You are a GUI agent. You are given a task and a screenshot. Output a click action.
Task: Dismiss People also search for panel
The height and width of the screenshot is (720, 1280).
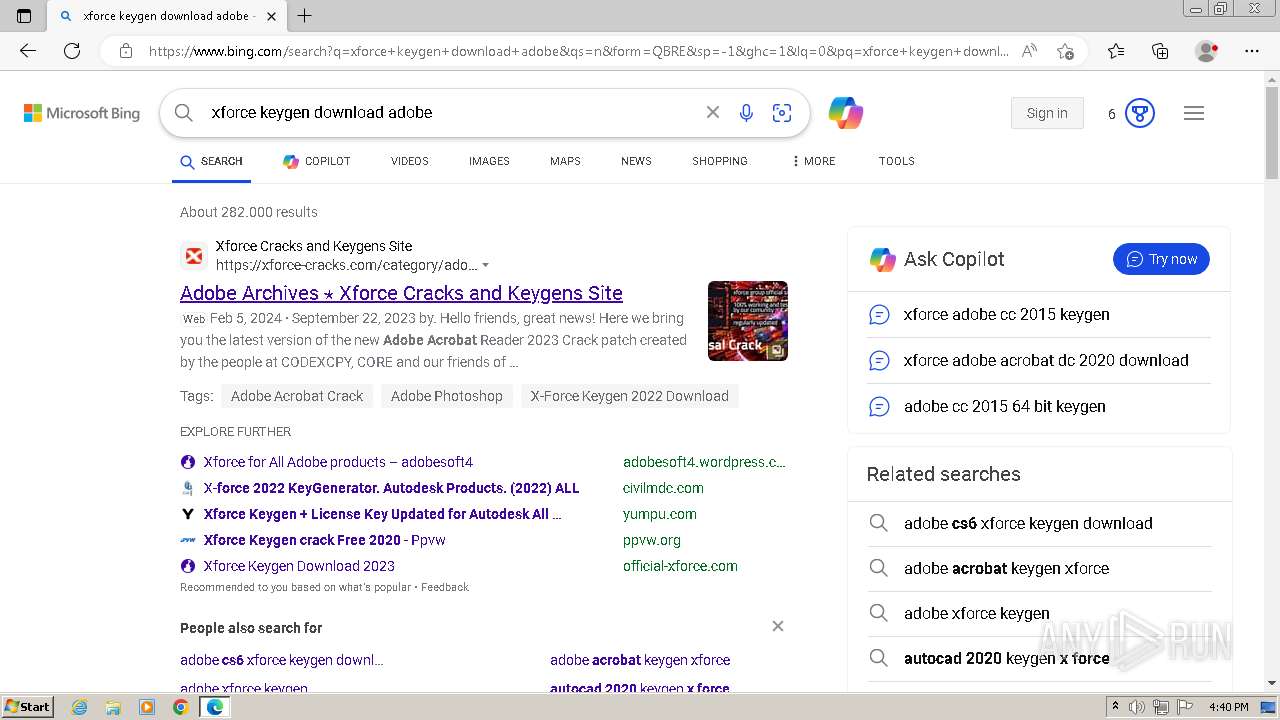778,626
